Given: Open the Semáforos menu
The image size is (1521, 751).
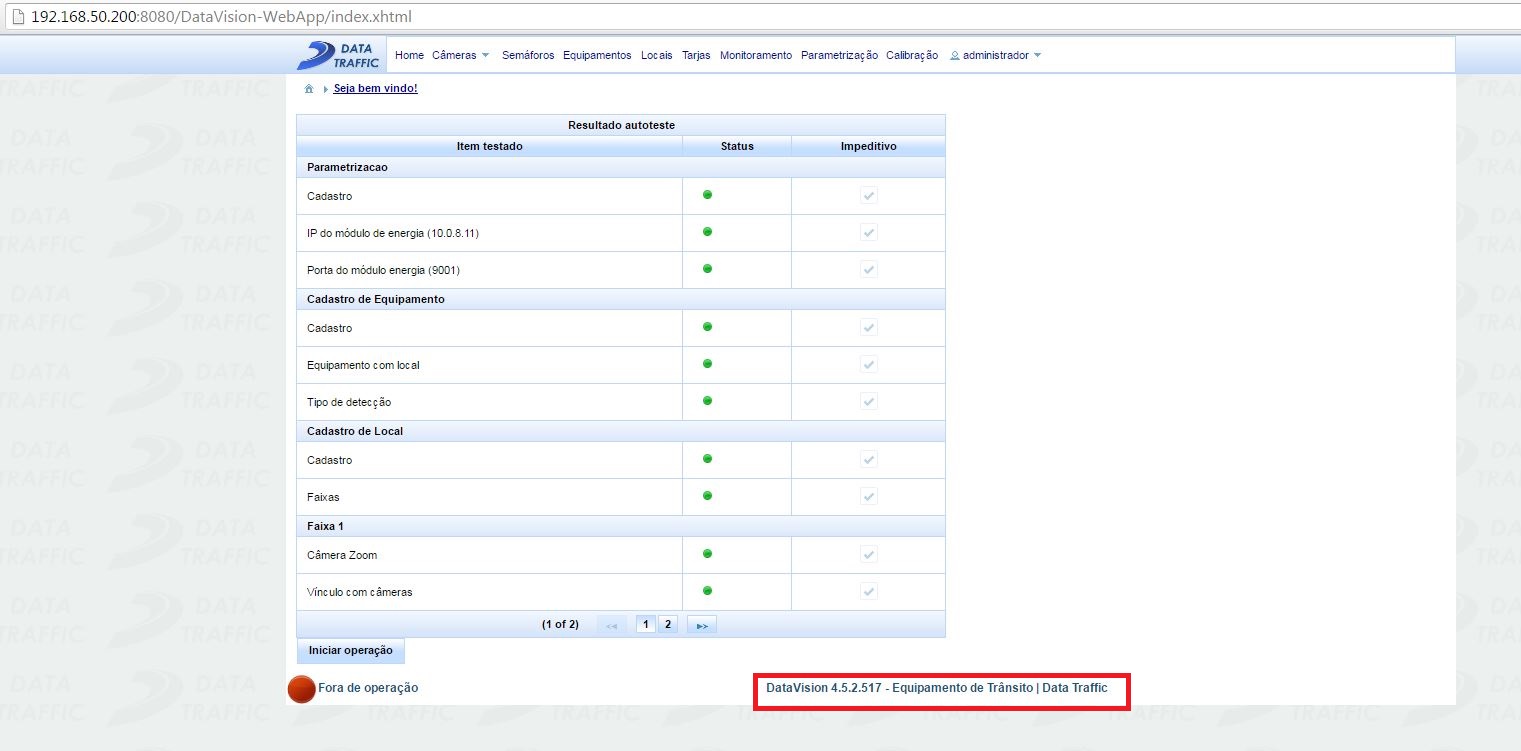Looking at the screenshot, I should click(x=528, y=56).
